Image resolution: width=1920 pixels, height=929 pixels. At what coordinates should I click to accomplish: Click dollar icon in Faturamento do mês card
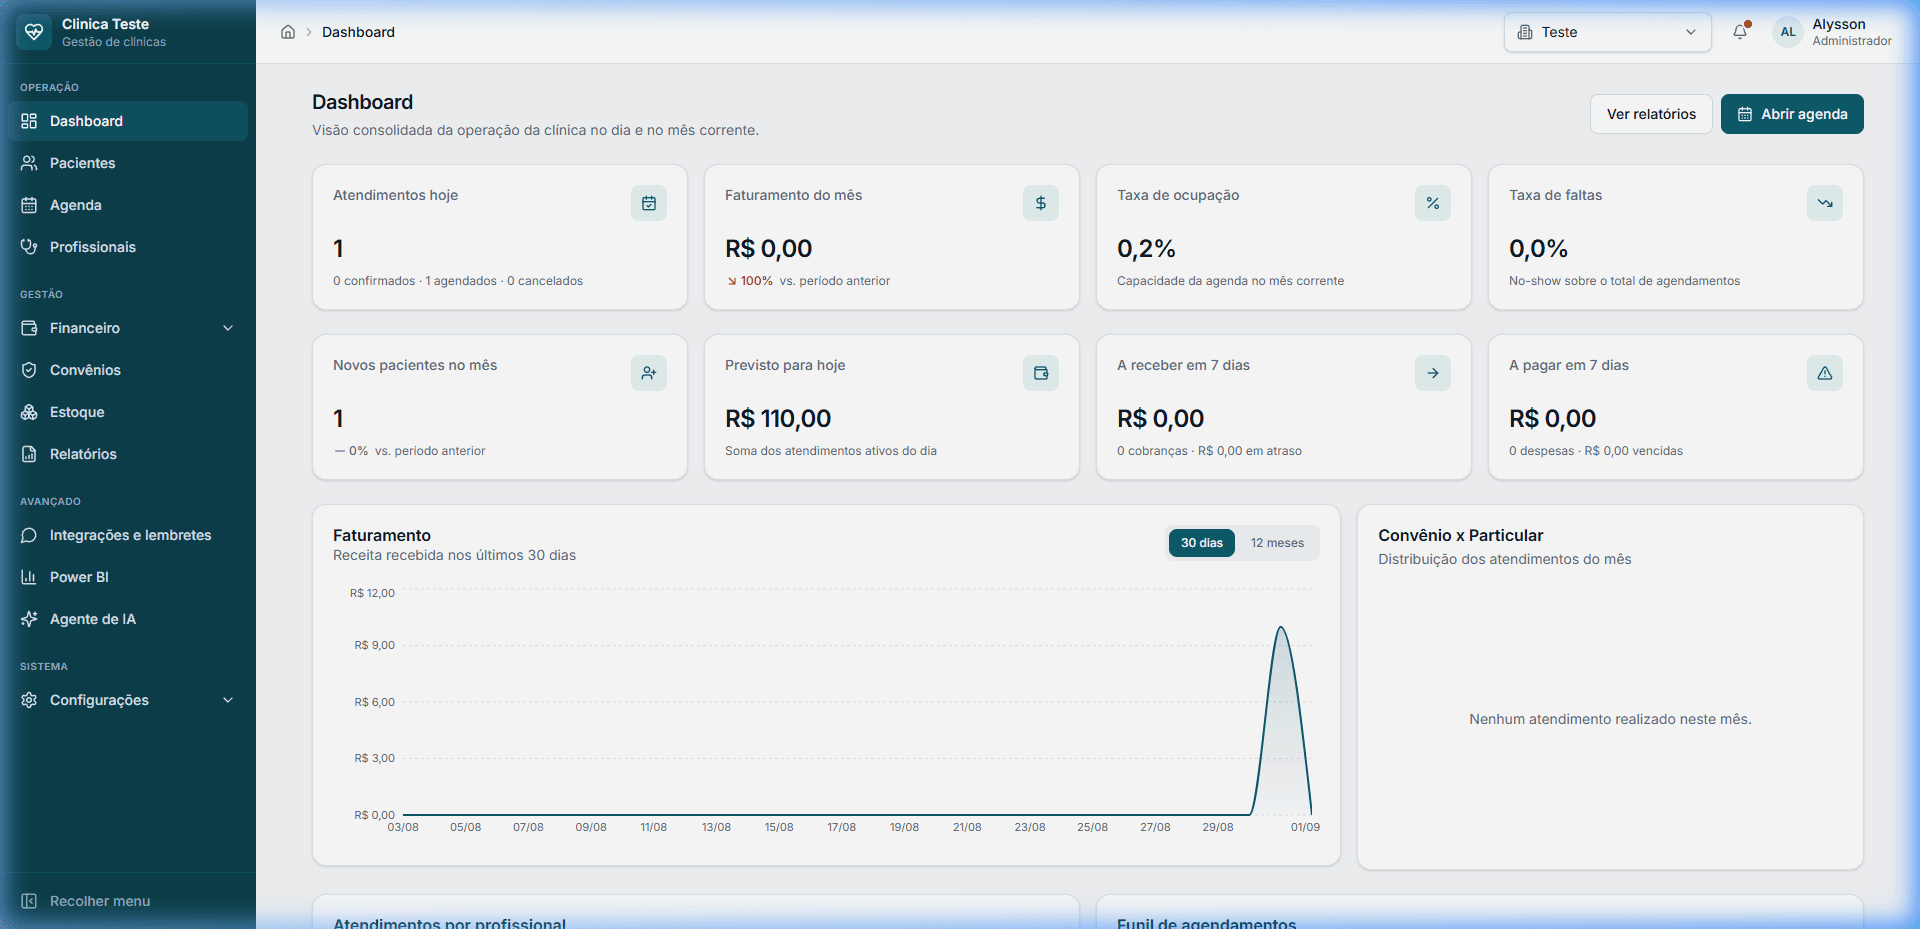(x=1041, y=203)
